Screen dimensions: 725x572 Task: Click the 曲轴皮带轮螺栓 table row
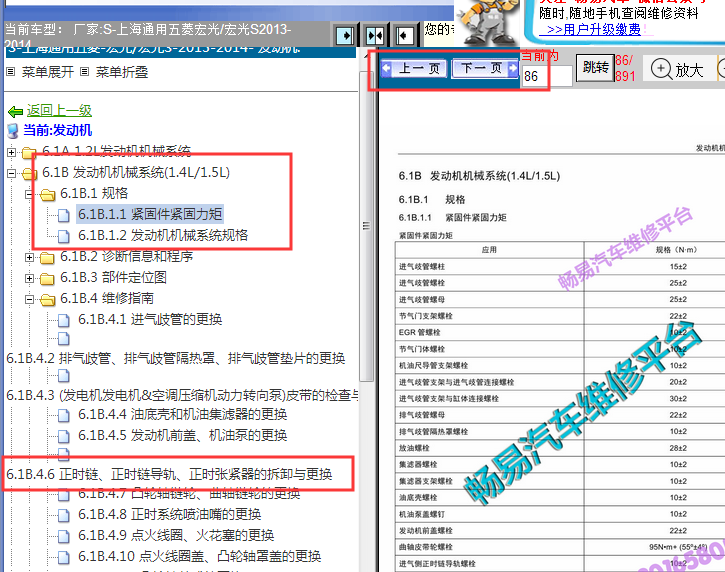click(560, 547)
